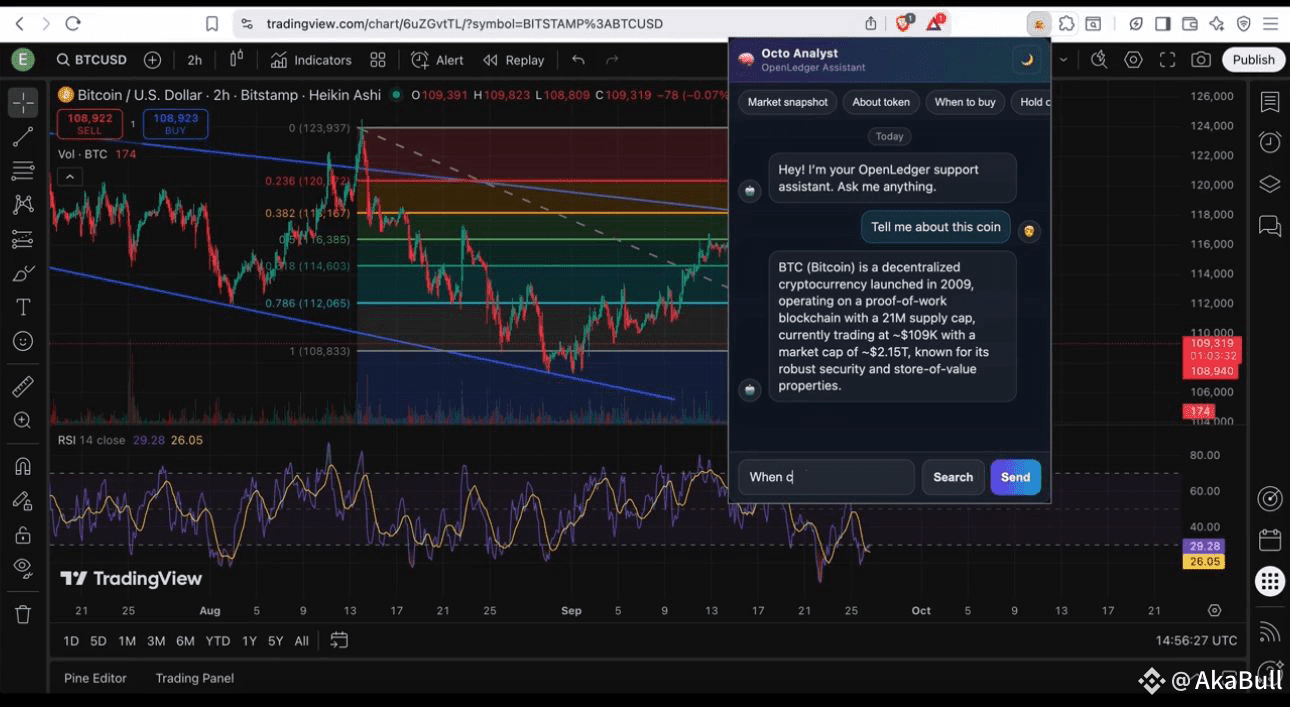
Task: Click the trash remove objects icon
Action: click(x=23, y=614)
